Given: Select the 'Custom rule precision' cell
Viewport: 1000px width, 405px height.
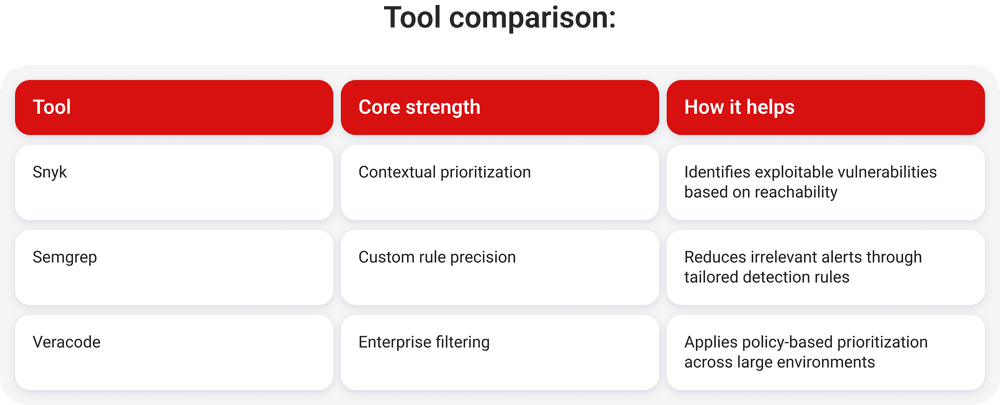Looking at the screenshot, I should [500, 267].
